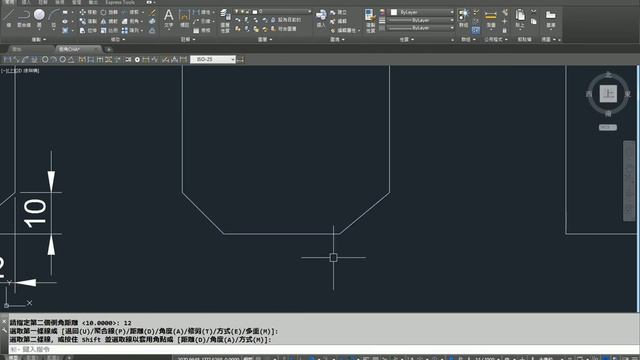The height and width of the screenshot is (360, 640).
Task: Expand the Block panel title
Action: (x=337, y=40)
